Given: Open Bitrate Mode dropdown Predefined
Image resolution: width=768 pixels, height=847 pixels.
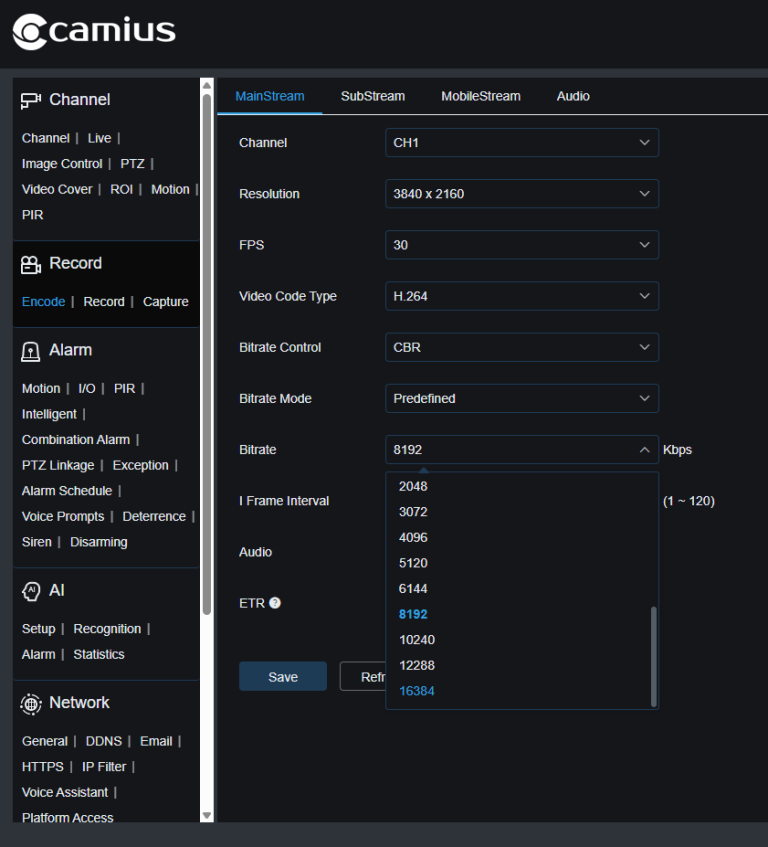Looking at the screenshot, I should coord(522,399).
